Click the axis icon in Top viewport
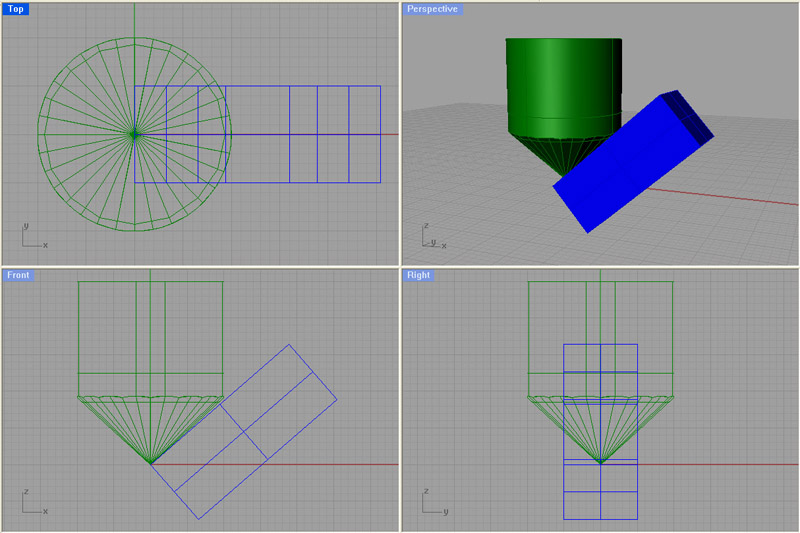The width and height of the screenshot is (800, 533). pyautogui.click(x=34, y=236)
